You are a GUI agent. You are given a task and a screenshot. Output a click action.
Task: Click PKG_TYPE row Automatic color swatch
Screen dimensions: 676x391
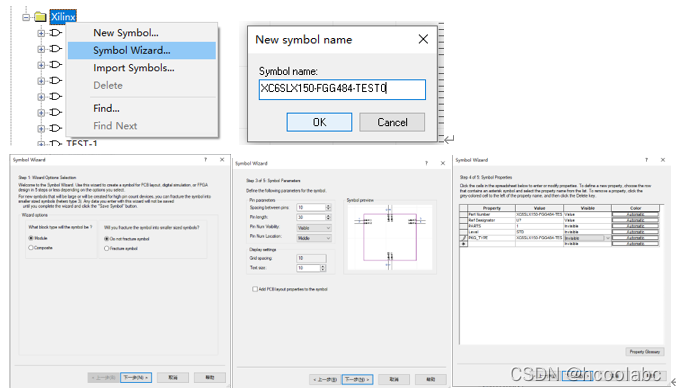[635, 238]
